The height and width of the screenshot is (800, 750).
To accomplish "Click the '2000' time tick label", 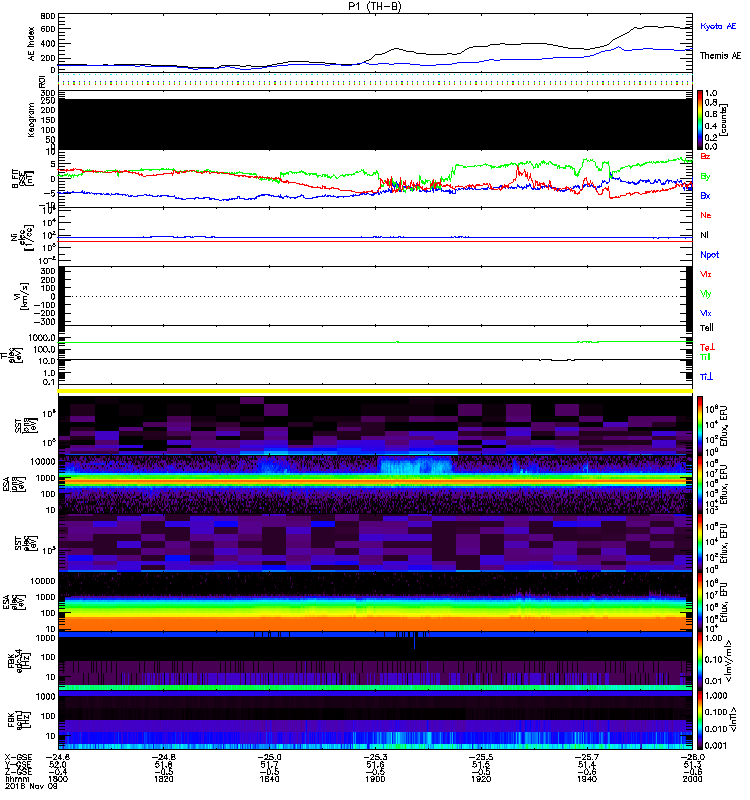I will pos(692,779).
